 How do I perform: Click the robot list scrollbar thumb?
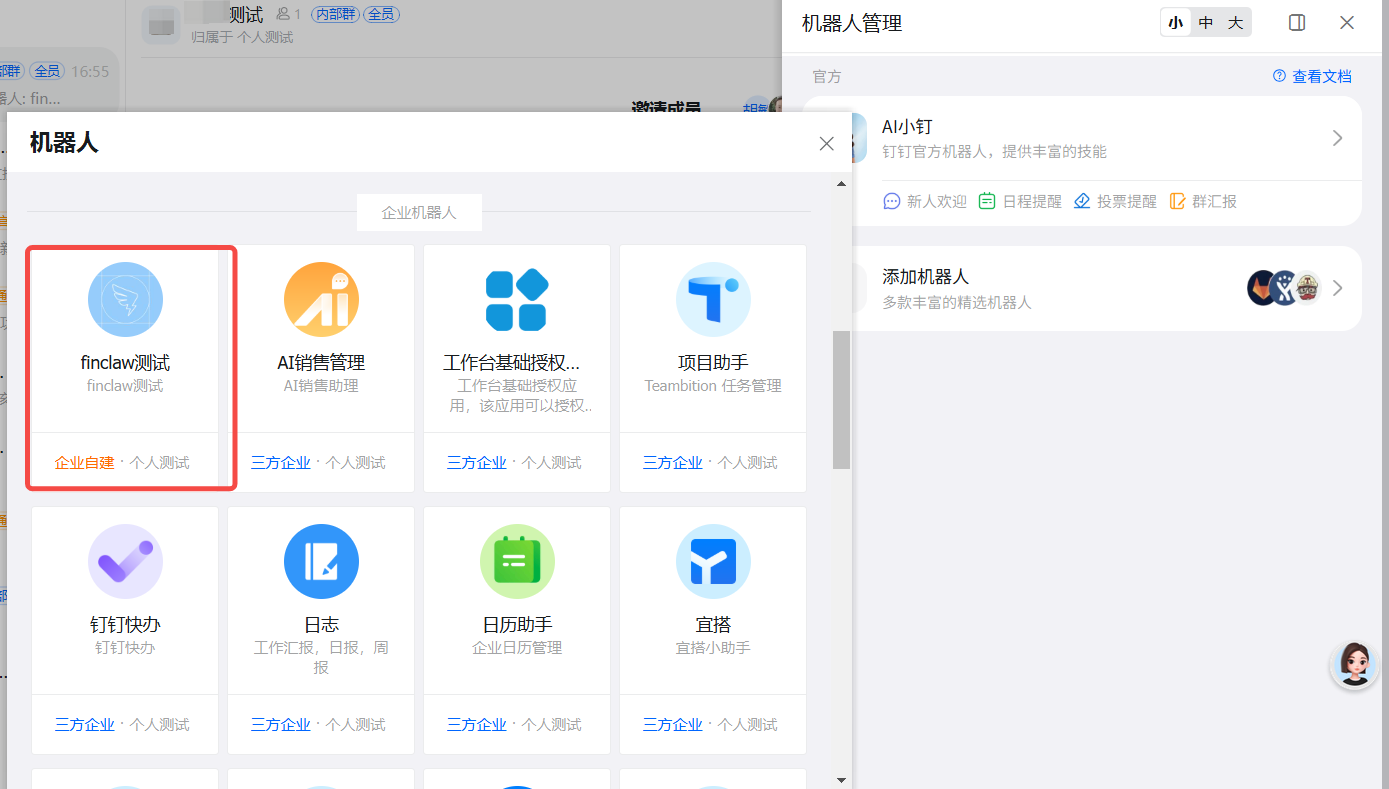point(841,399)
